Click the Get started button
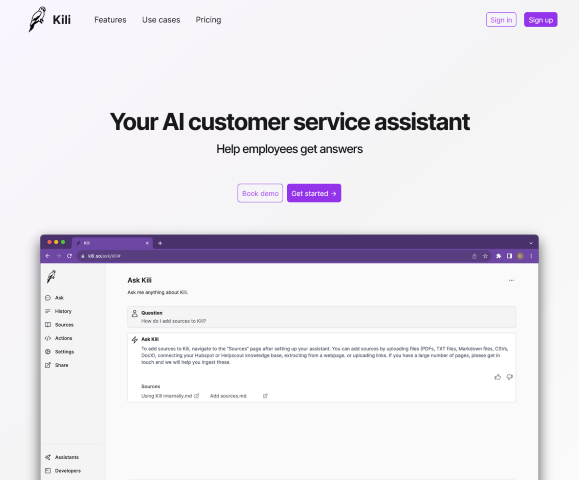Viewport: 579px width, 480px height. [314, 193]
